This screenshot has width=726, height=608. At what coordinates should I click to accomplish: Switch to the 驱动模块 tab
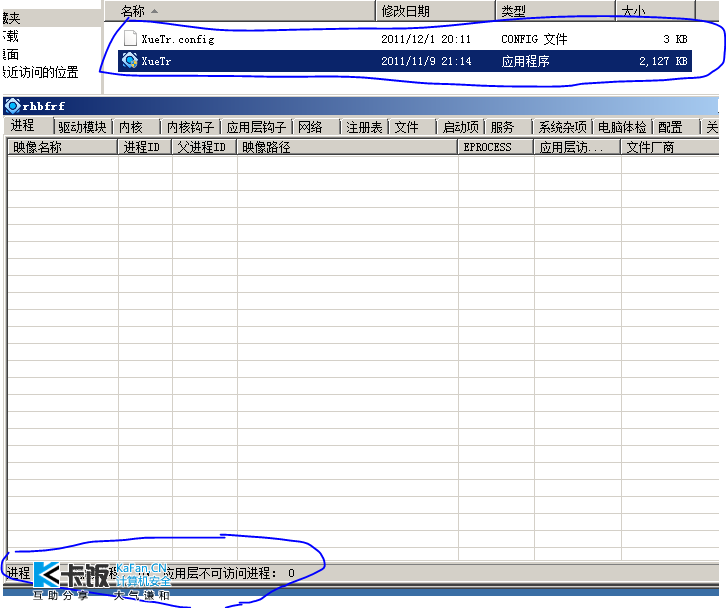pos(82,127)
